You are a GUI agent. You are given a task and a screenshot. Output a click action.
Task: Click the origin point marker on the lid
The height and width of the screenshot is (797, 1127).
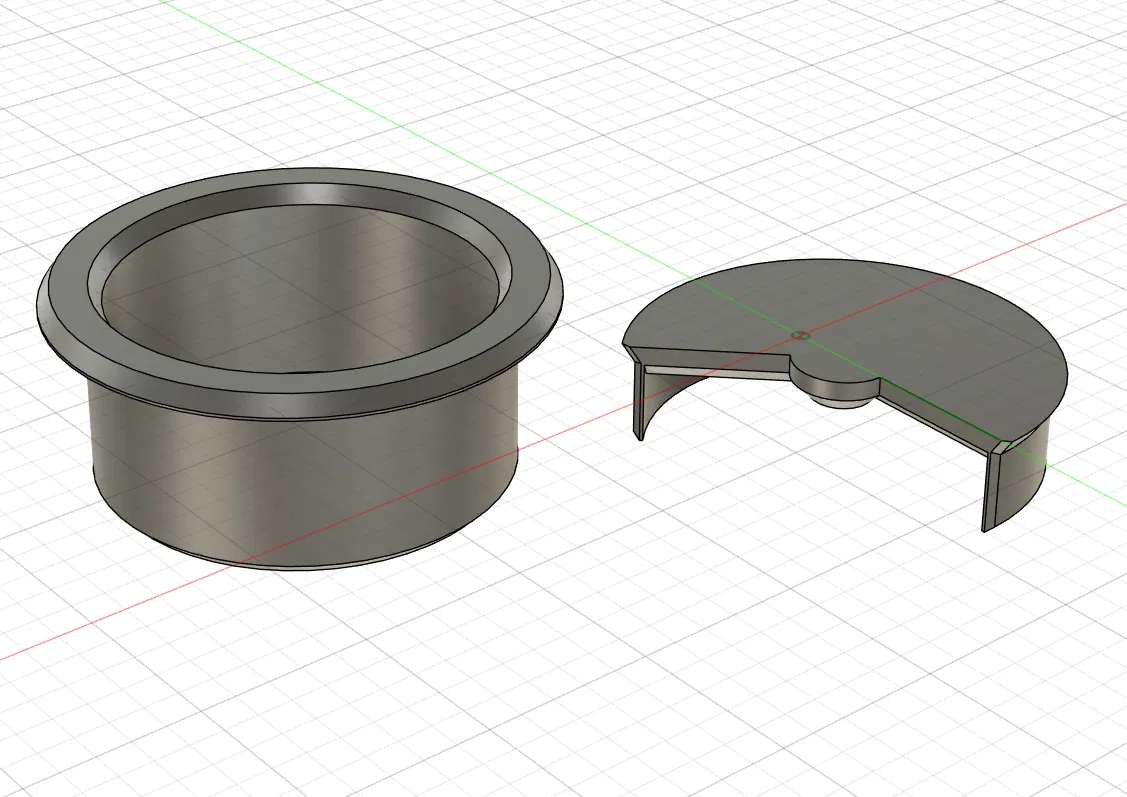coord(800,336)
